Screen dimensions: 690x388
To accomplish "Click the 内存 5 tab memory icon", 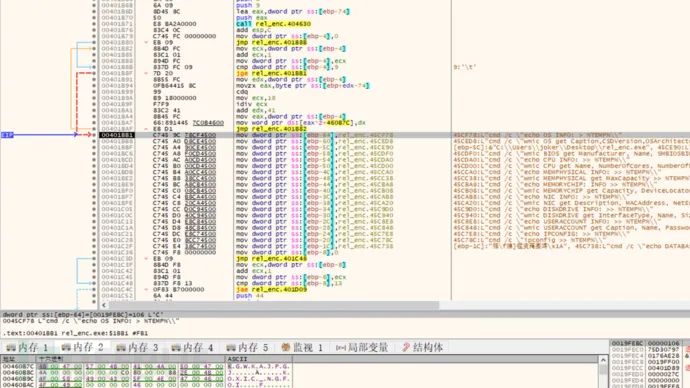I will 231,348.
